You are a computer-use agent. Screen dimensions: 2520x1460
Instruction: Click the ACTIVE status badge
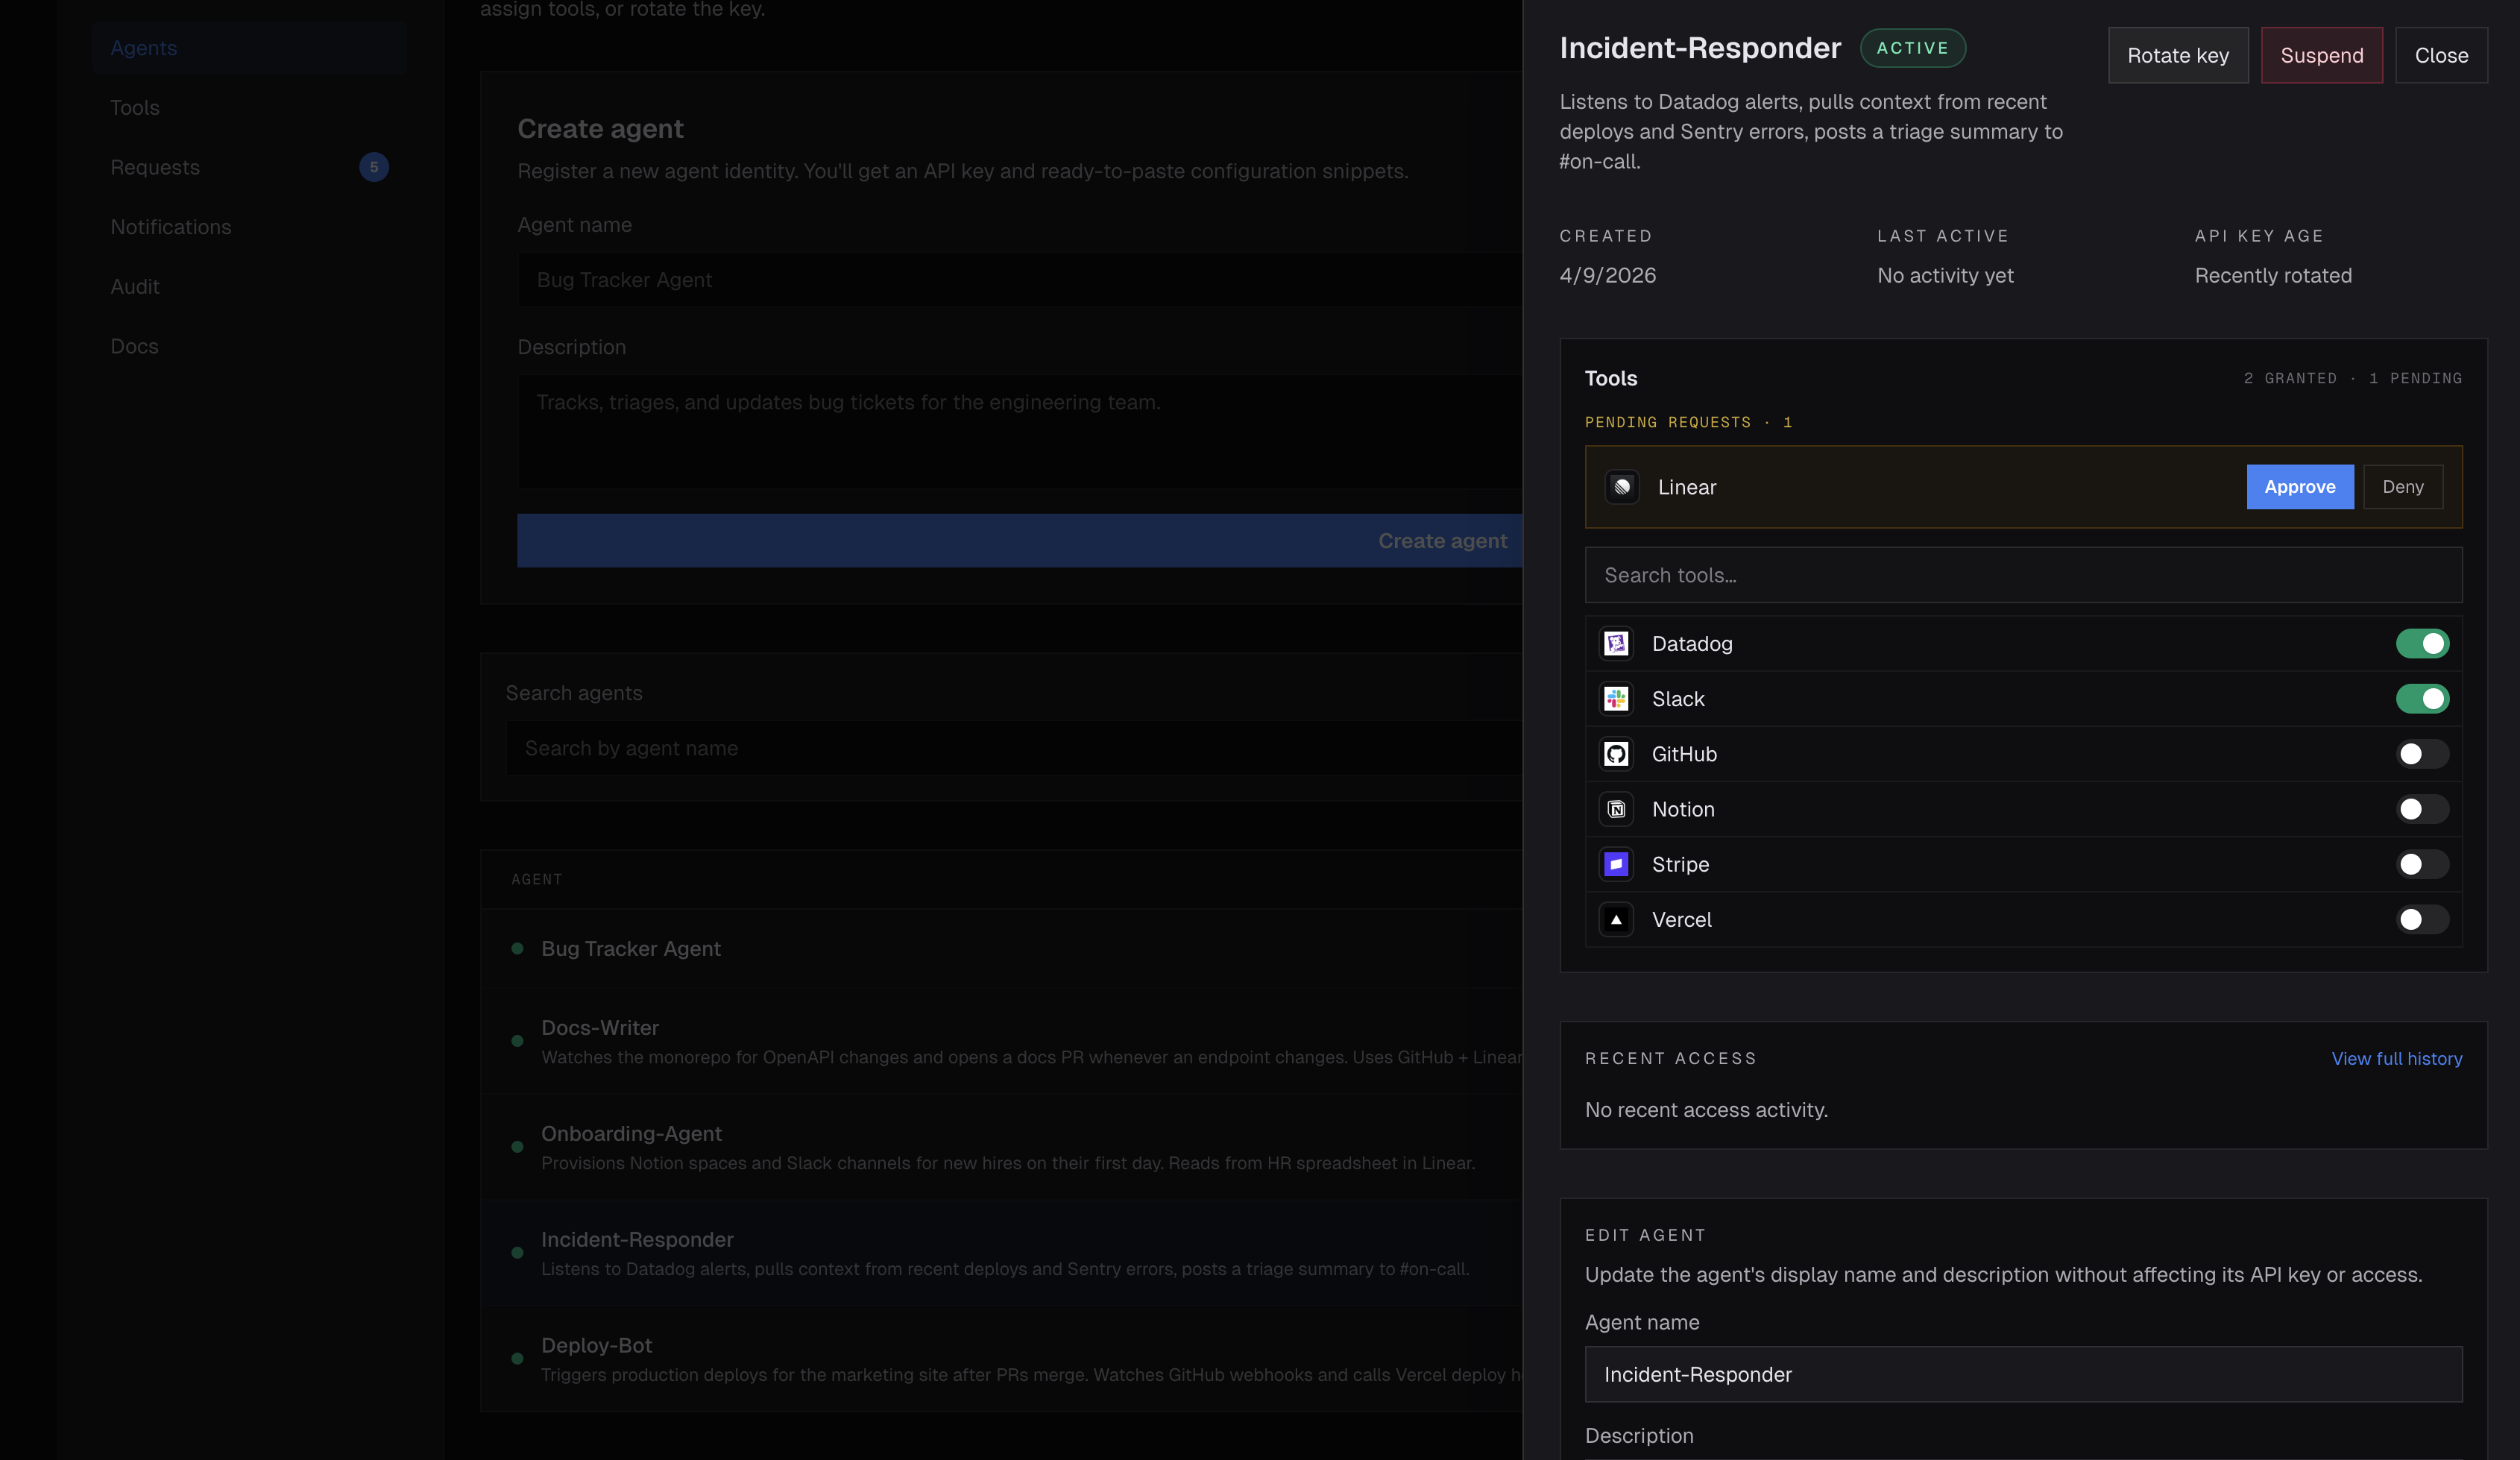click(1912, 47)
